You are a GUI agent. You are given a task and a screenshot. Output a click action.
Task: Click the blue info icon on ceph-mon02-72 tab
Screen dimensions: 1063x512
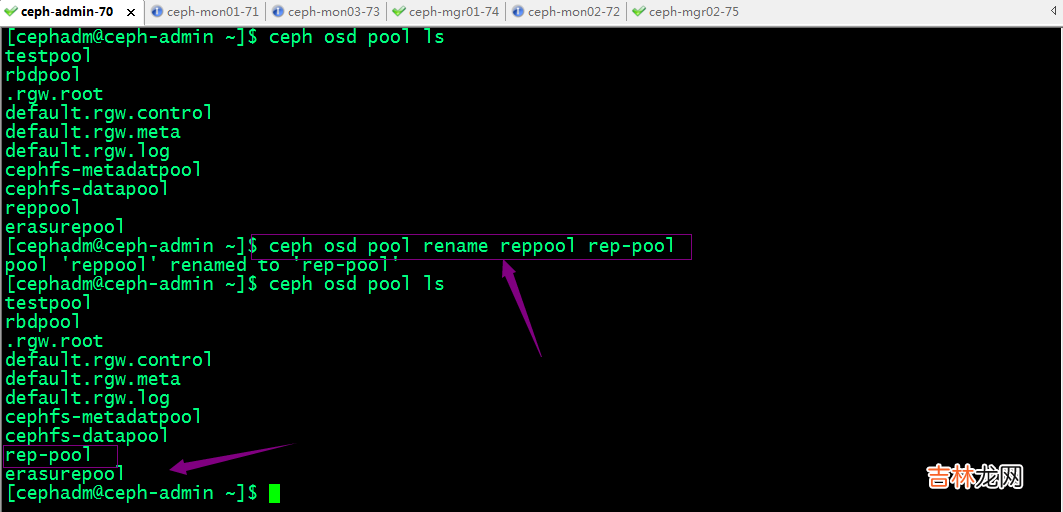(x=517, y=12)
